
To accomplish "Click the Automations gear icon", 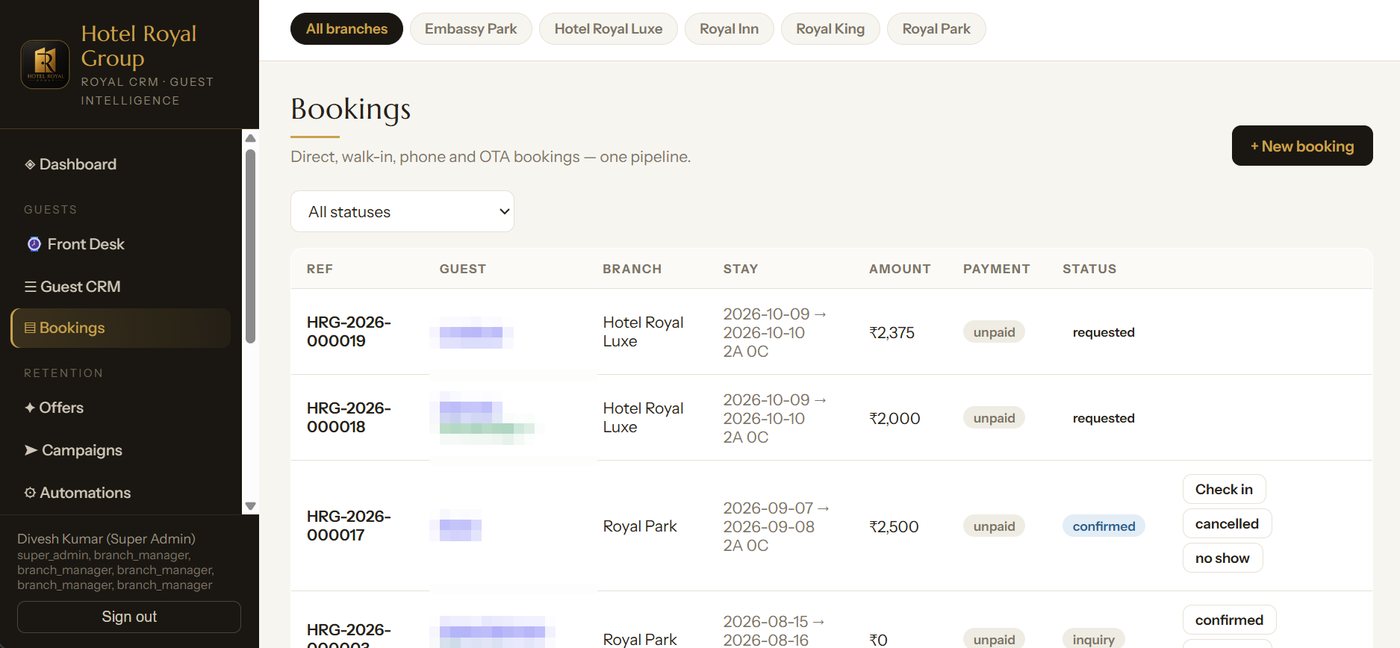I will pos(30,493).
